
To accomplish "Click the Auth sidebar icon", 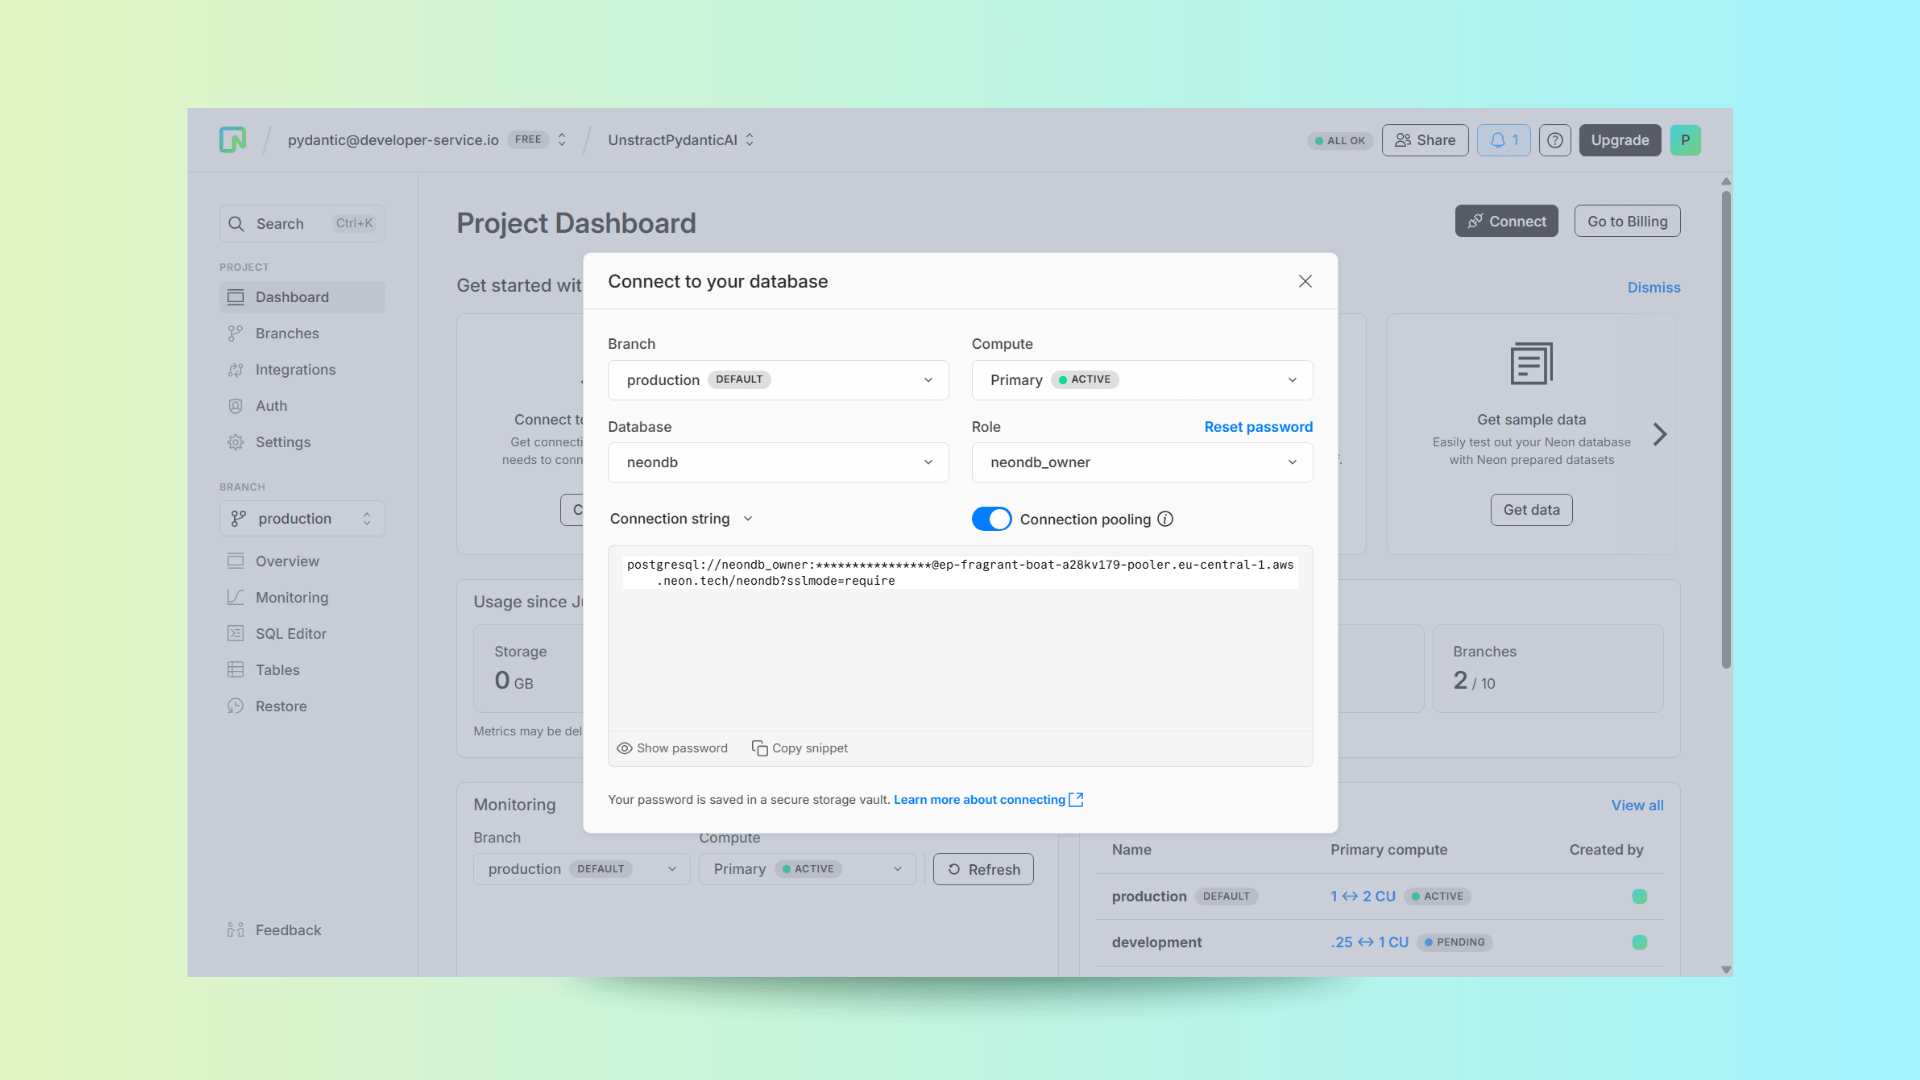I will pyautogui.click(x=236, y=405).
